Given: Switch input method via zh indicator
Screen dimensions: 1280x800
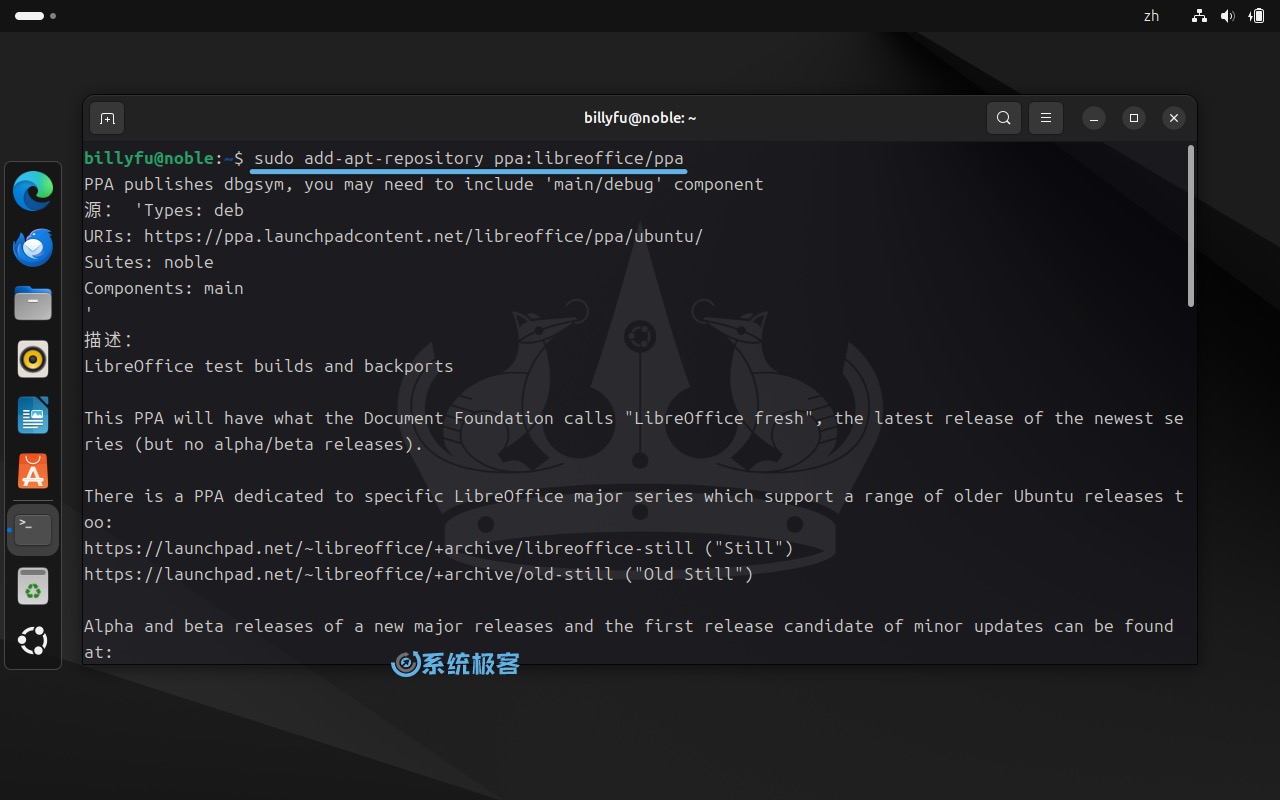Looking at the screenshot, I should click(1151, 16).
